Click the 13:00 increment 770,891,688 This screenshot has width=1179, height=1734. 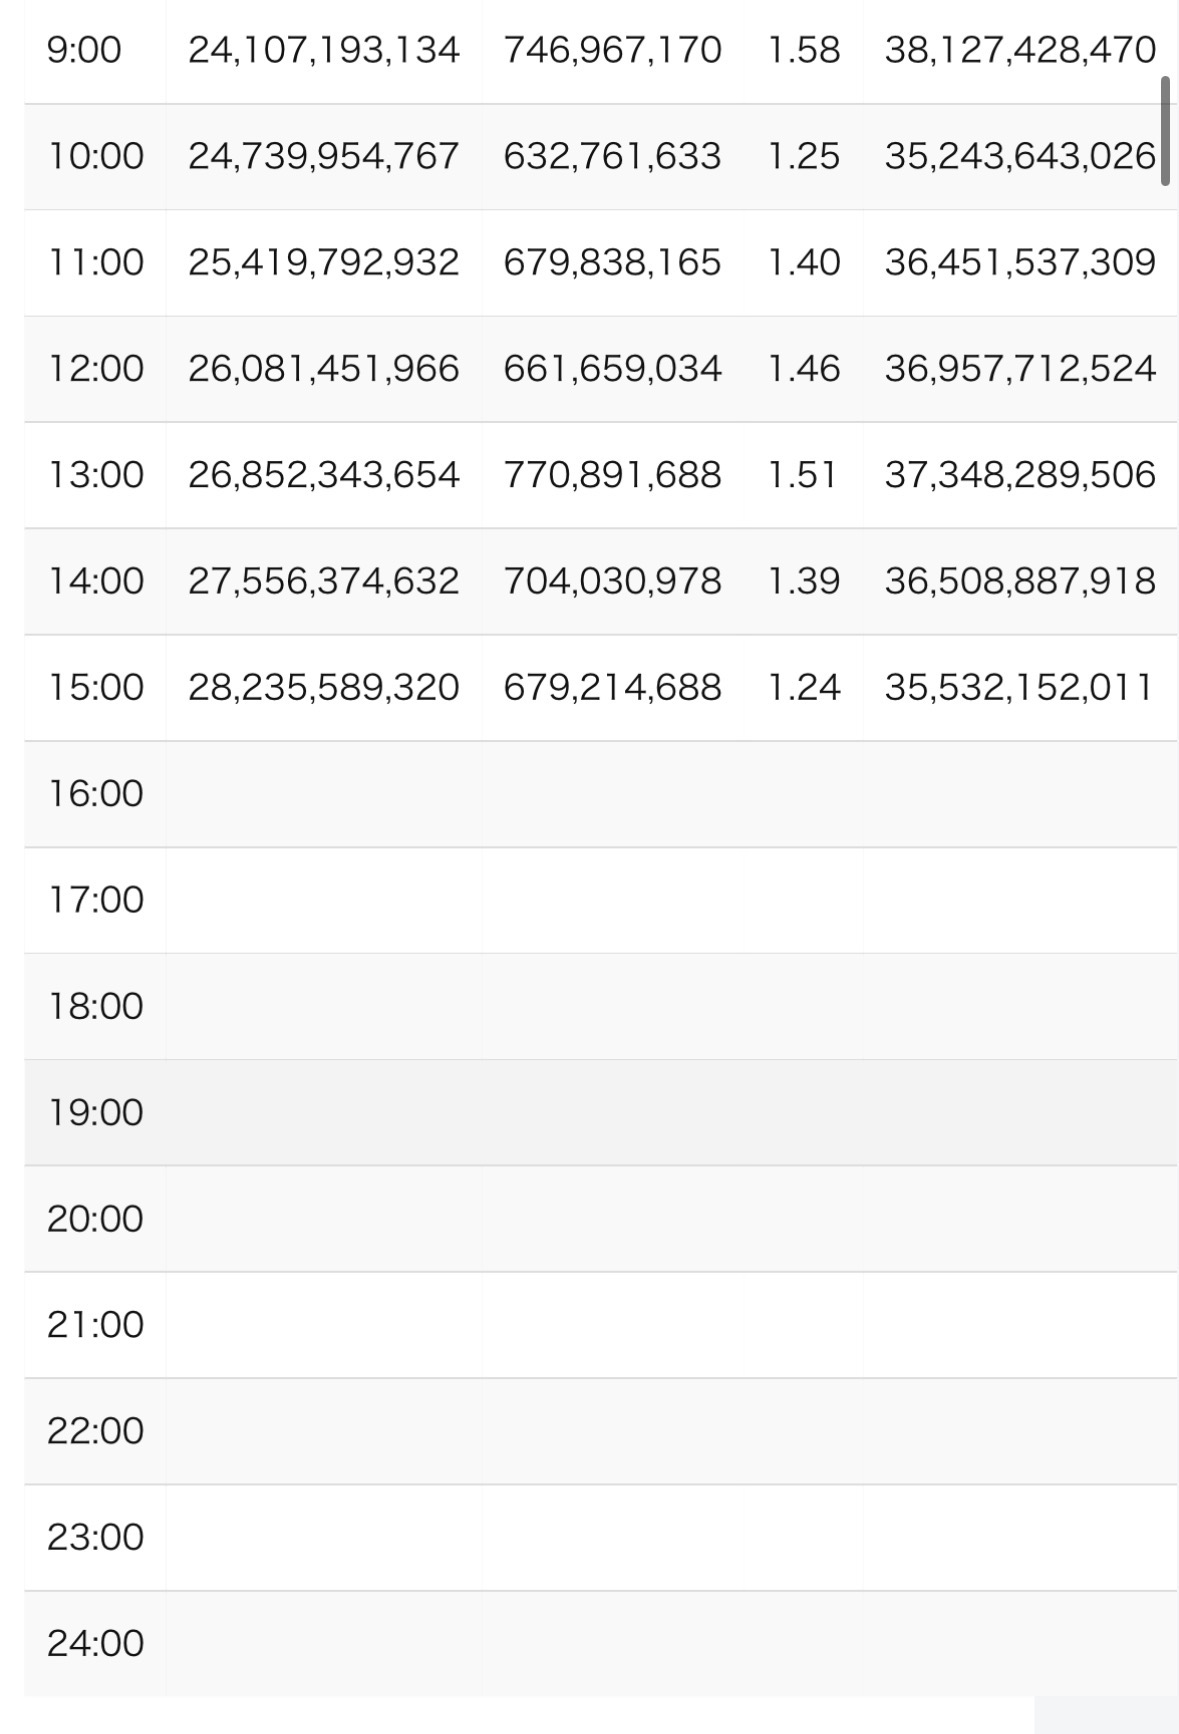[x=612, y=475]
